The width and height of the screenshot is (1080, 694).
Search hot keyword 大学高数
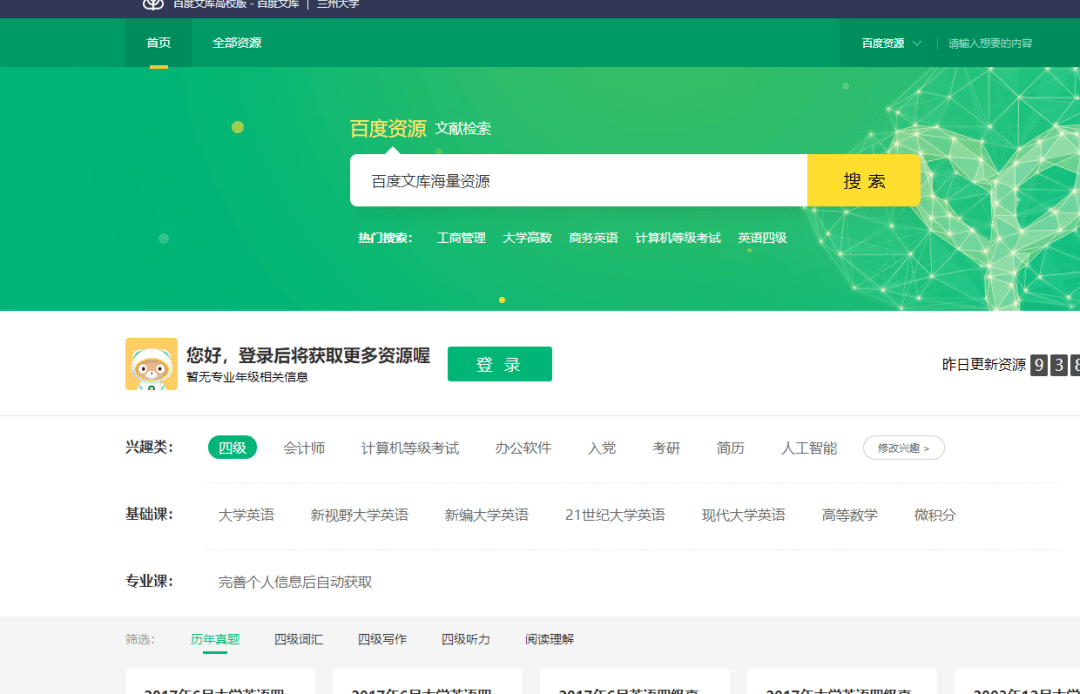pos(527,238)
